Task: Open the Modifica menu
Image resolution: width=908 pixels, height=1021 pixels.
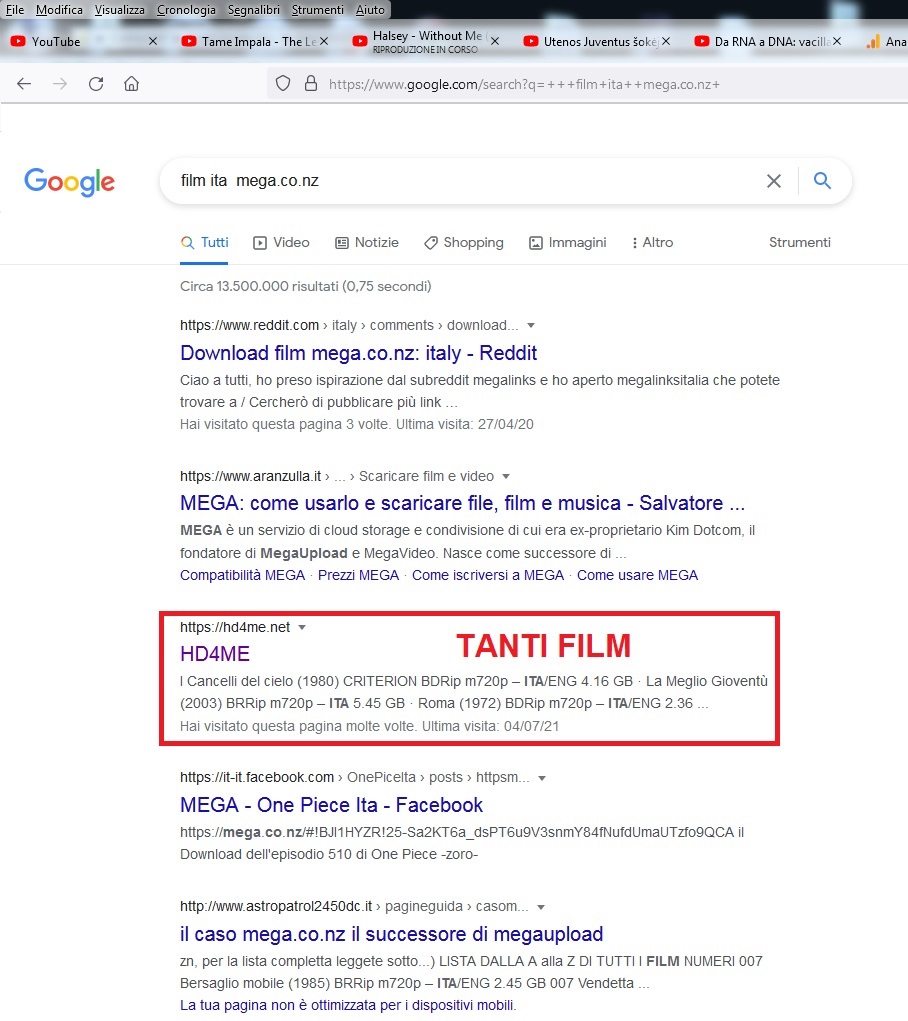Action: pos(59,10)
